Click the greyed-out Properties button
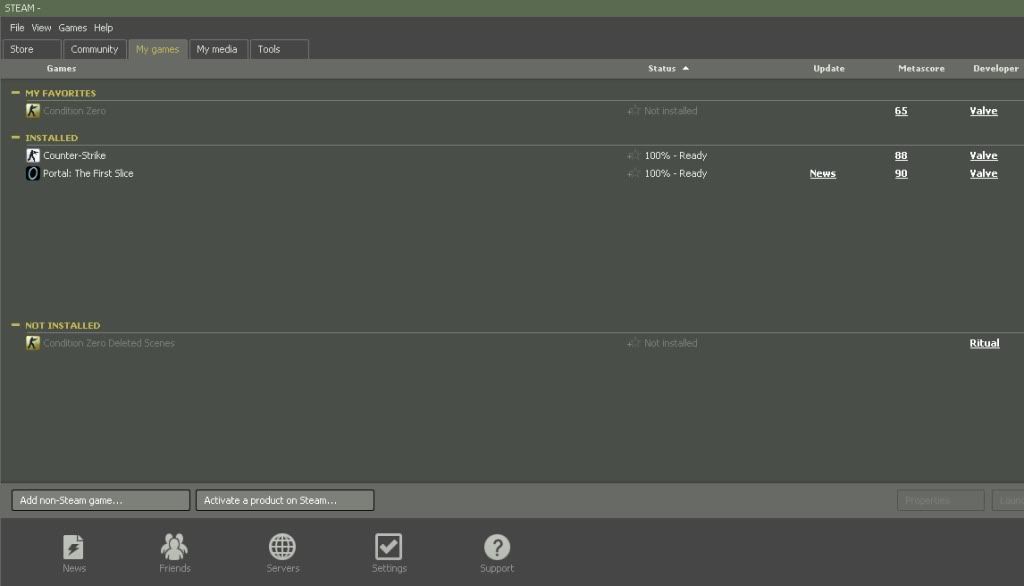 coord(940,500)
